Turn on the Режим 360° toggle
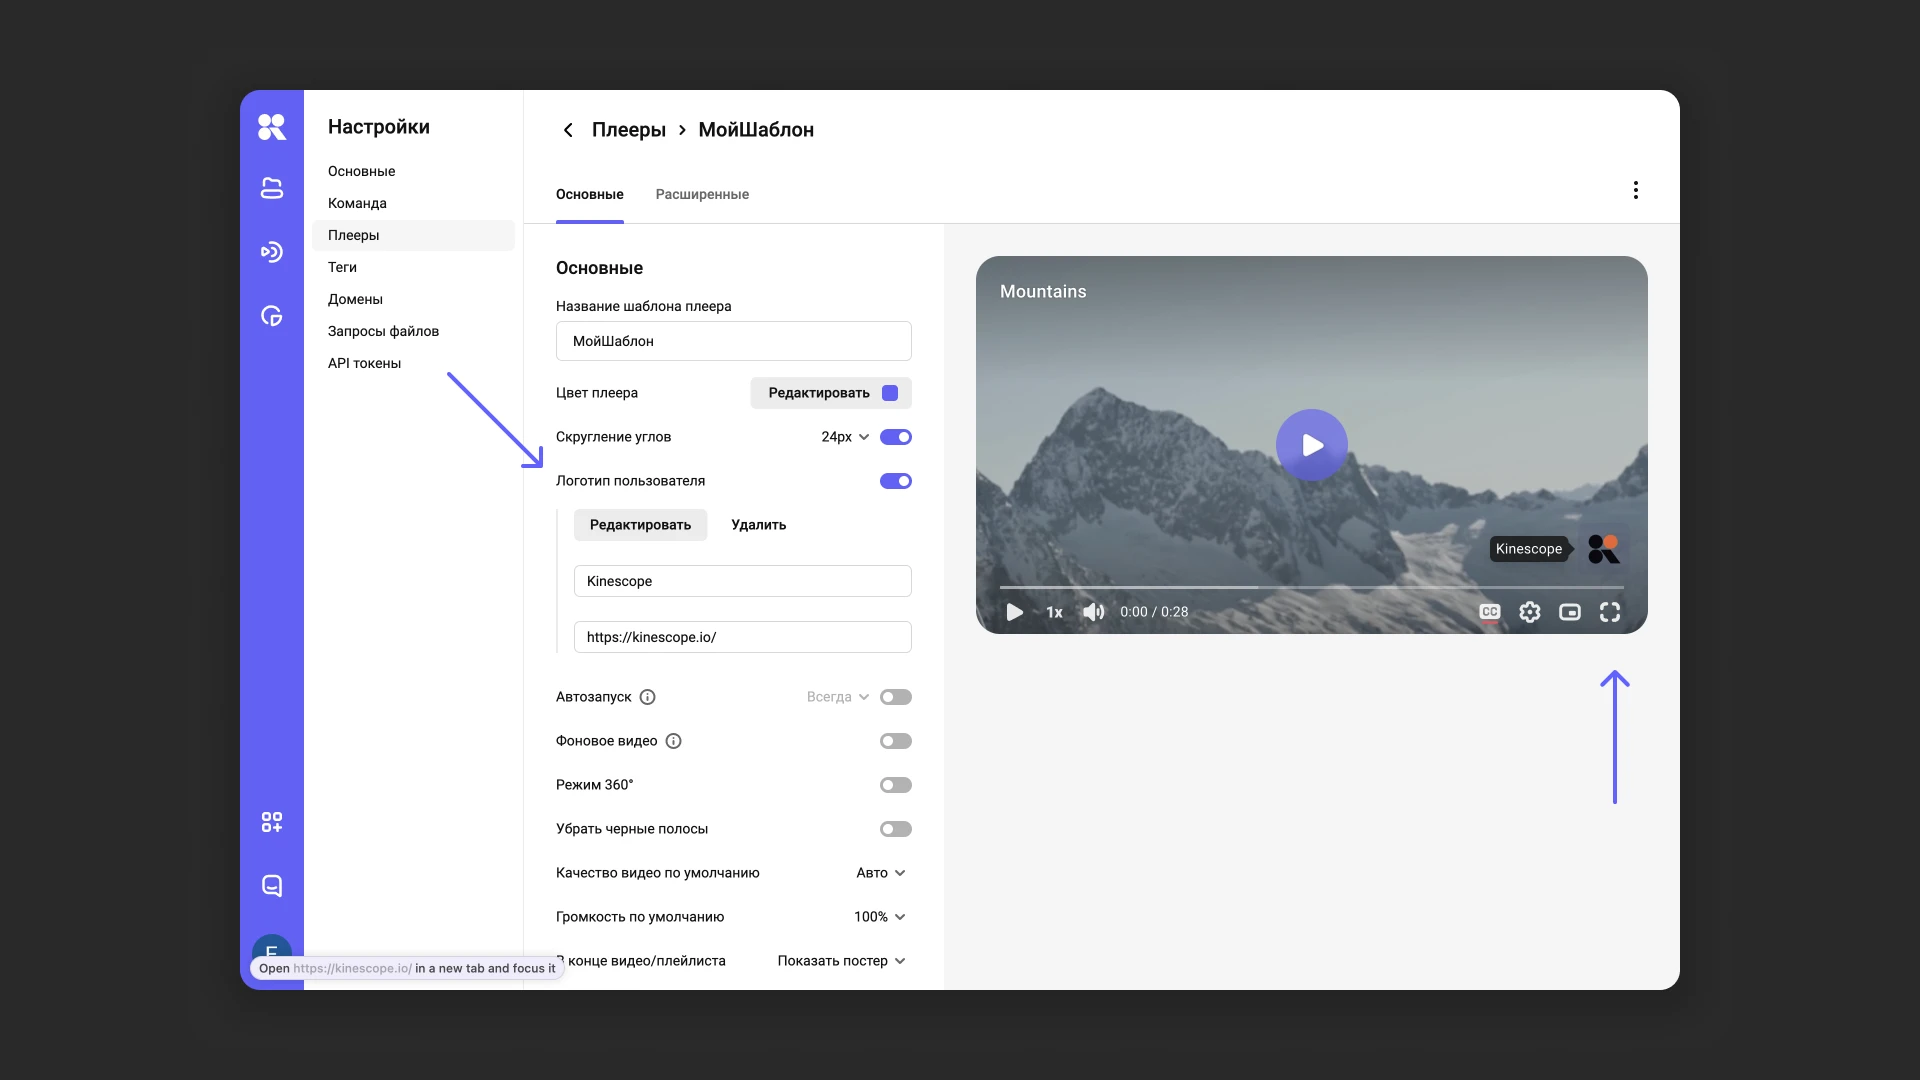Screen dimensions: 1920x1080 pyautogui.click(x=895, y=785)
